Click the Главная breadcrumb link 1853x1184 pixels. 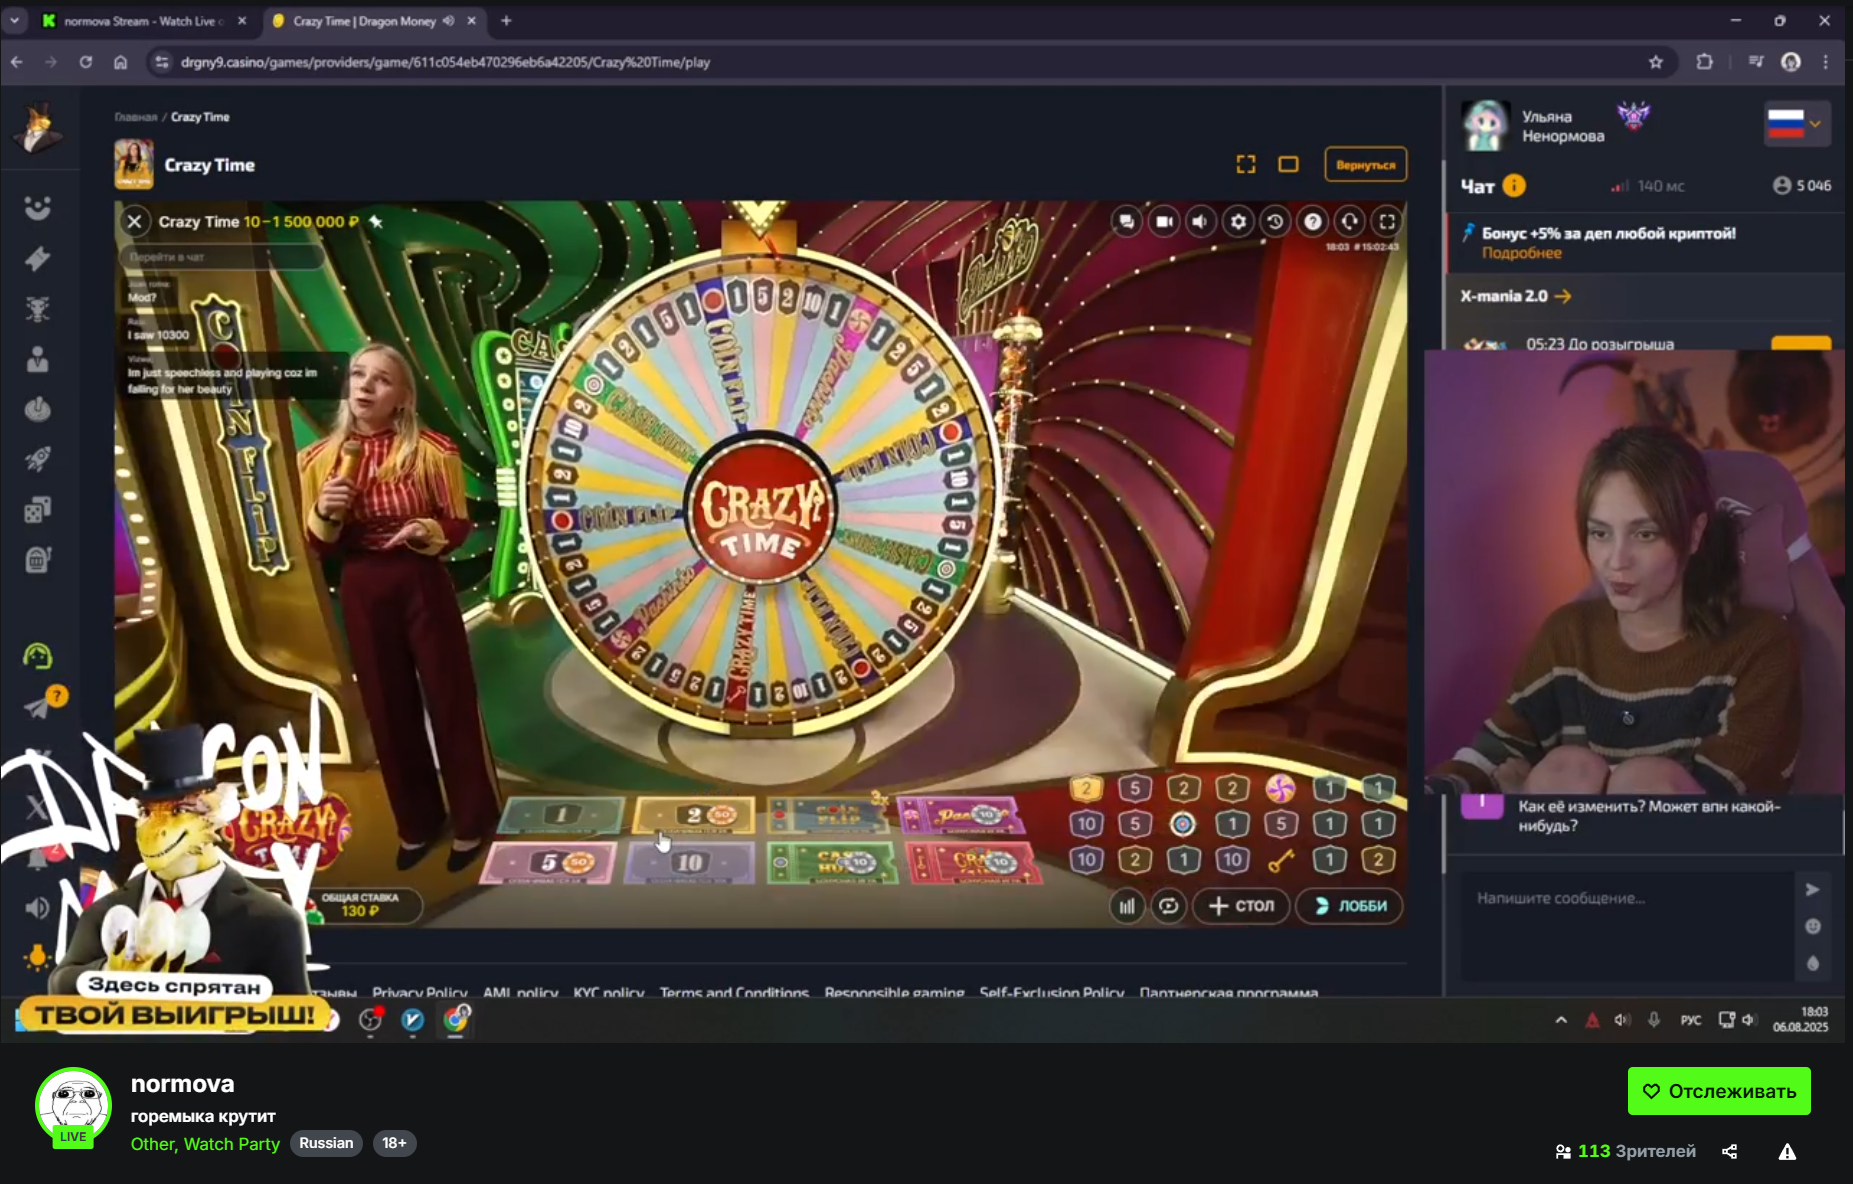coord(136,117)
